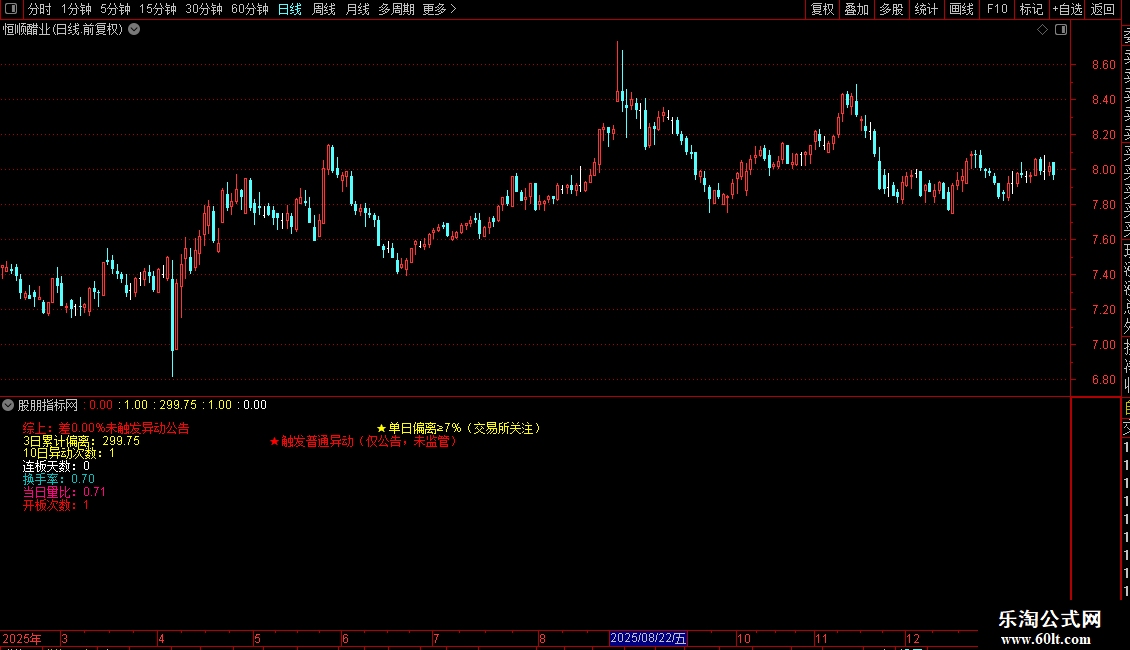Open the 统计 statistics tool
This screenshot has width=1130, height=650.
(926, 9)
